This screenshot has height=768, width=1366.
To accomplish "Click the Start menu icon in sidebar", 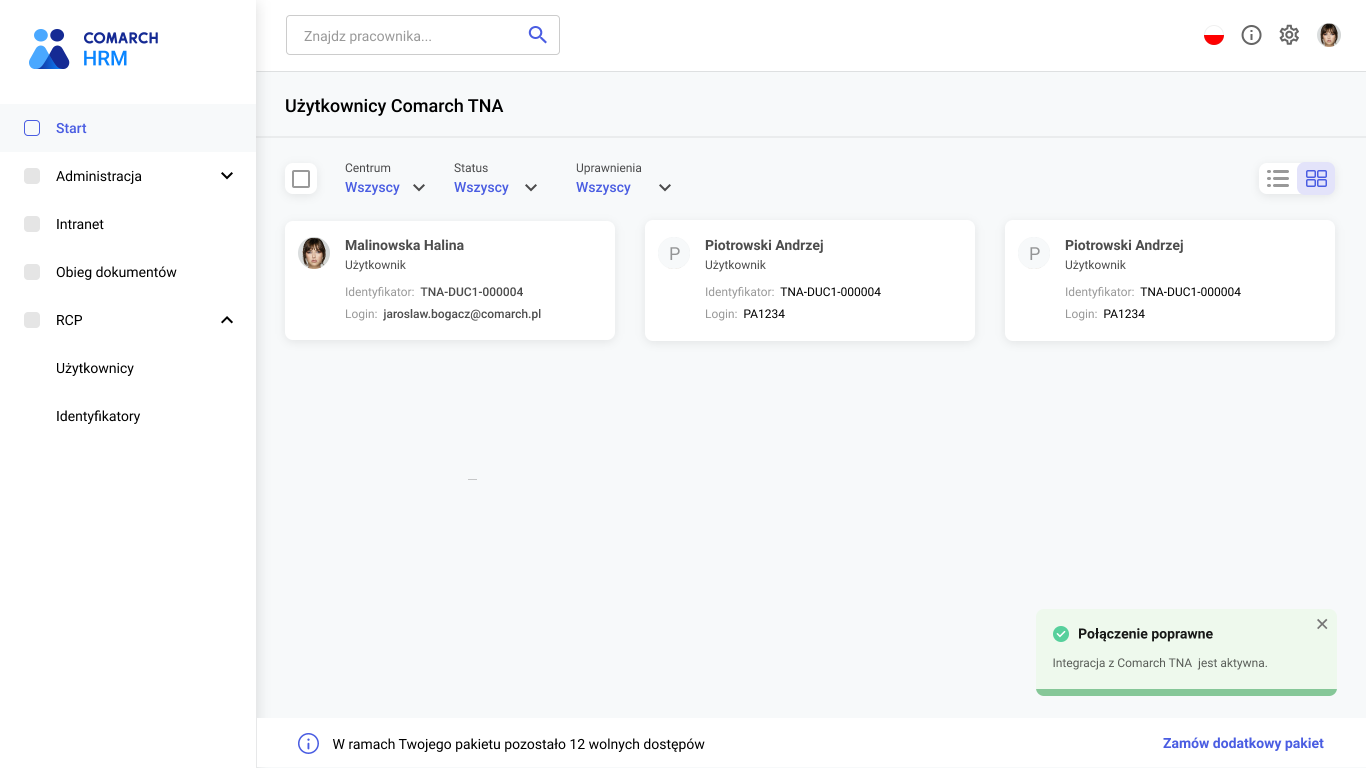I will point(32,128).
